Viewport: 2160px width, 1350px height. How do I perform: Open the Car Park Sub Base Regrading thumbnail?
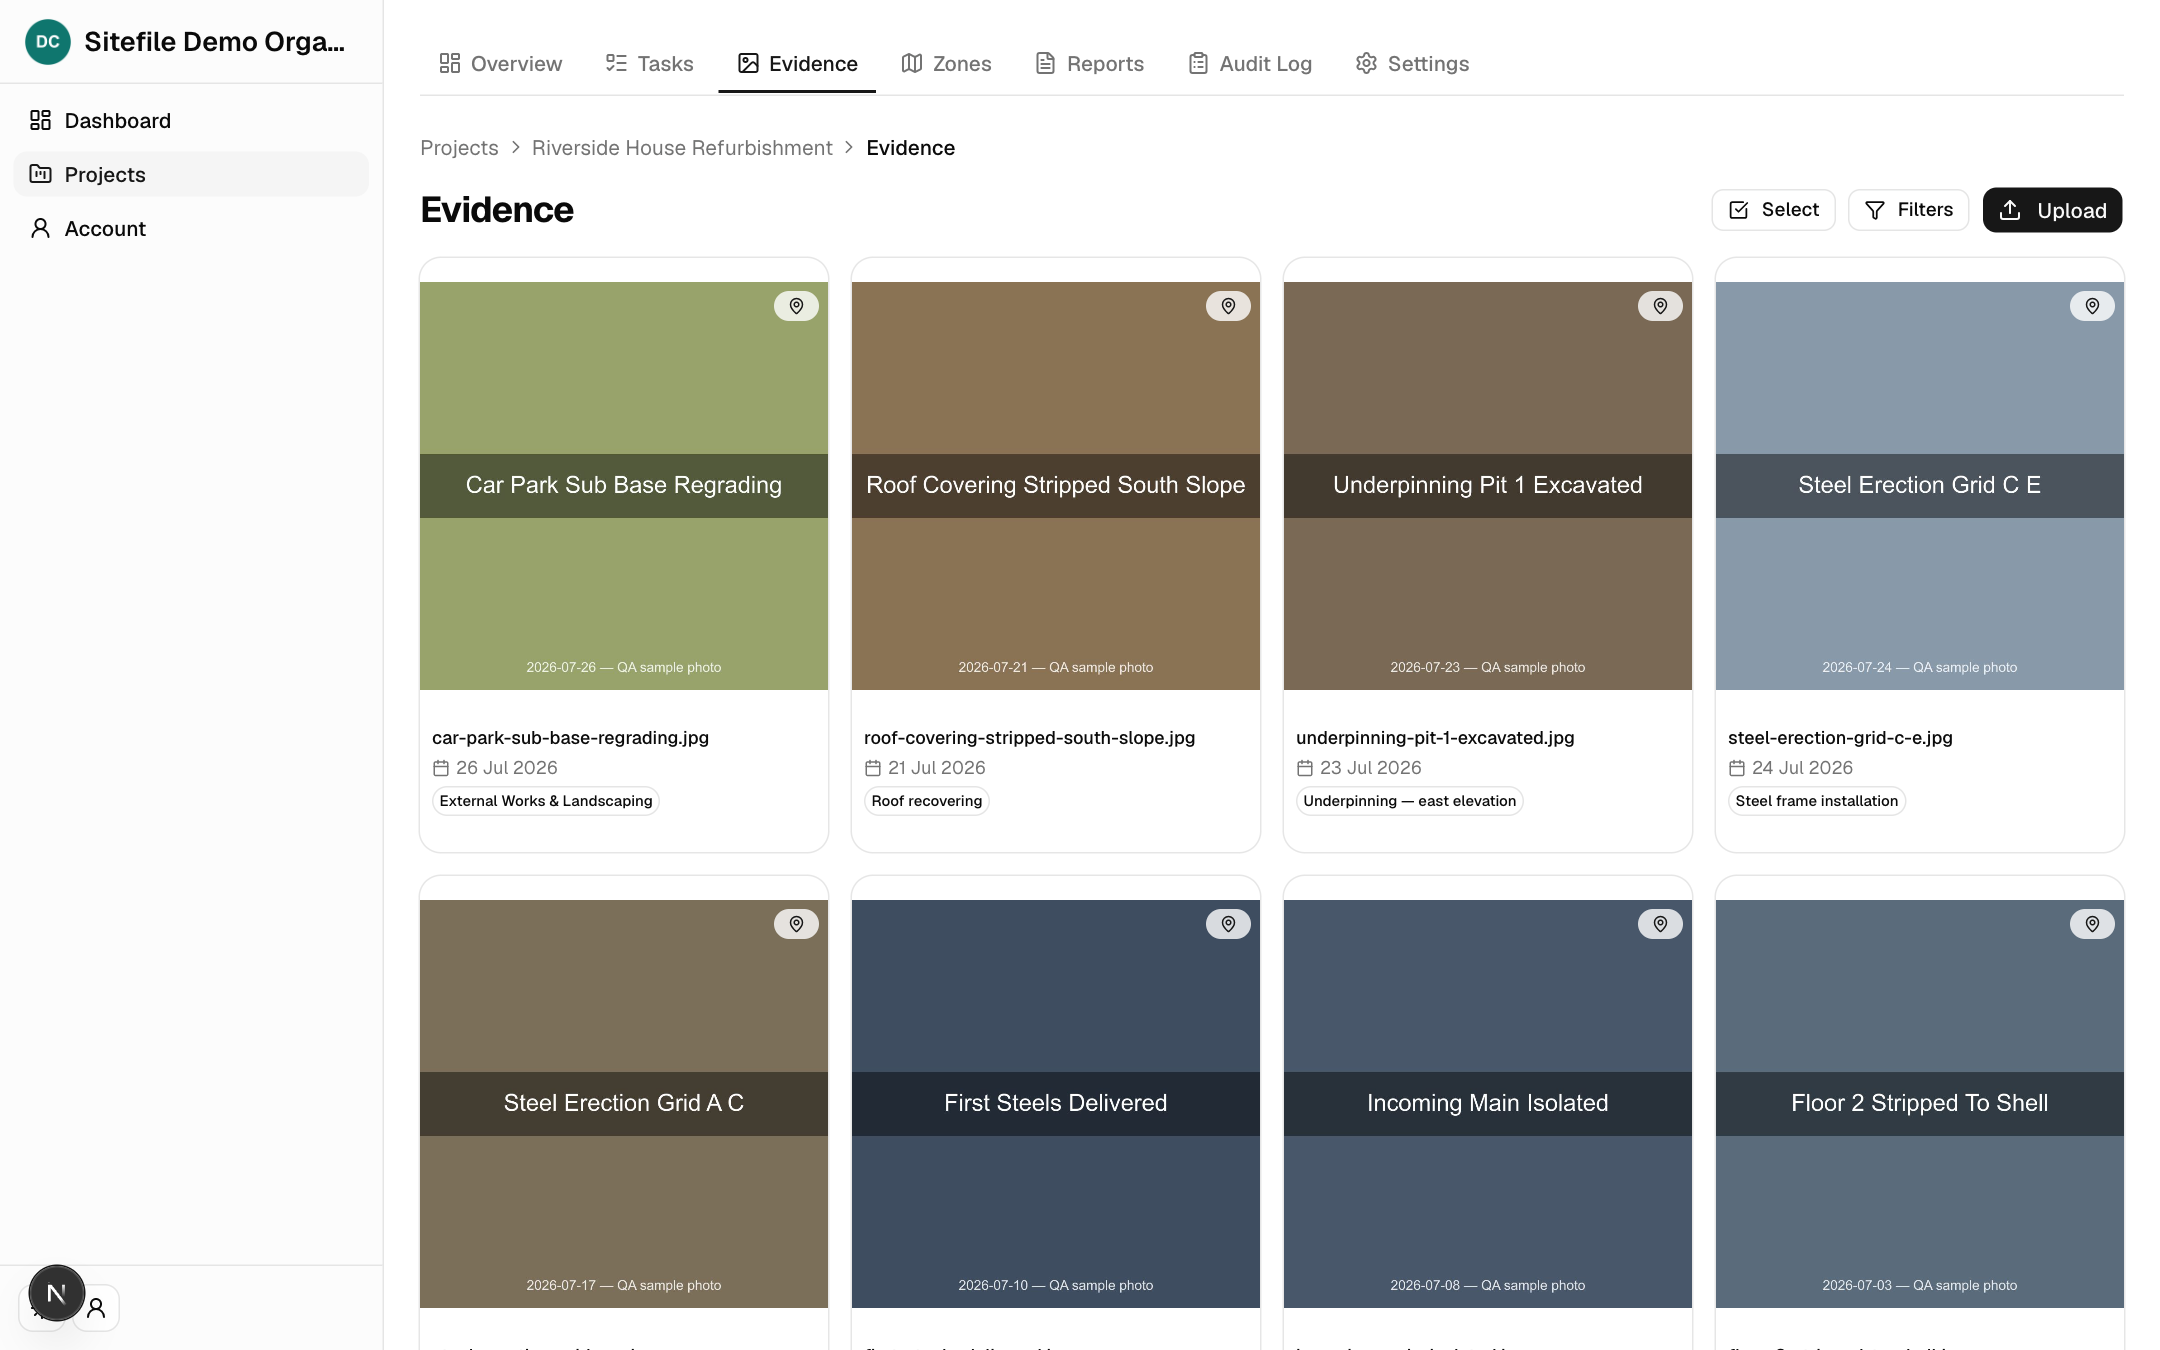pyautogui.click(x=624, y=486)
